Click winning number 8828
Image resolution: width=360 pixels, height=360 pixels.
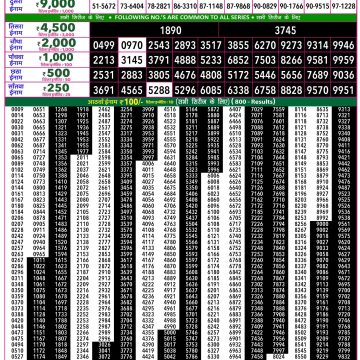pos(291,90)
